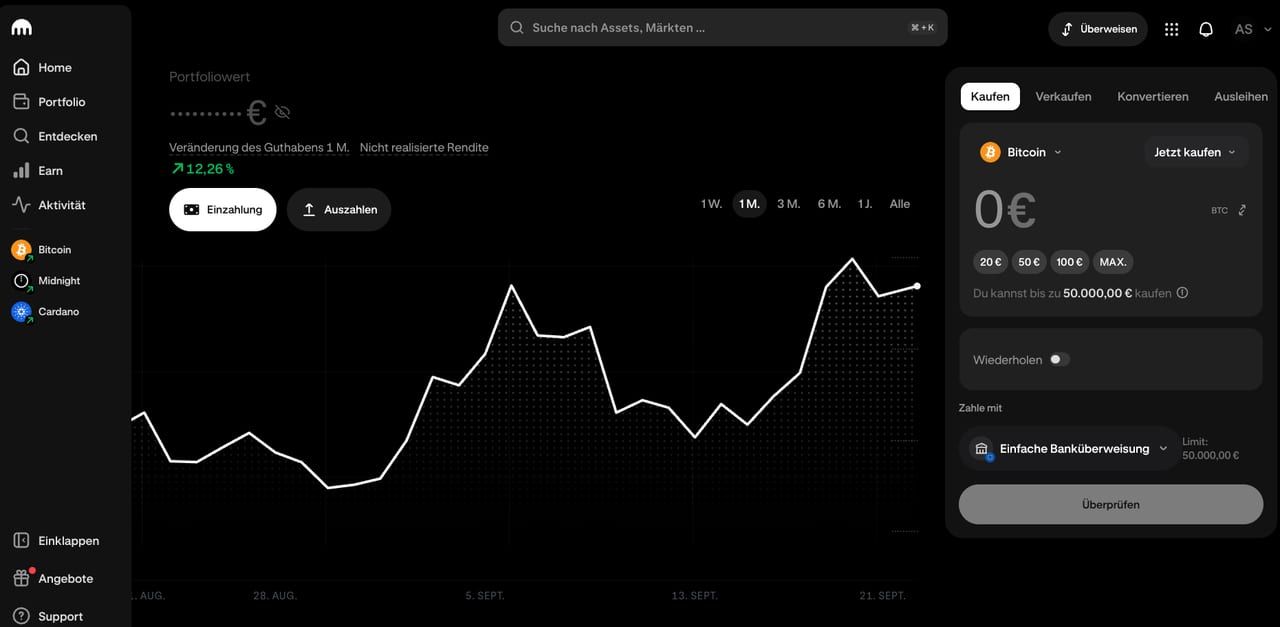Open Home from the sidebar

(41, 67)
